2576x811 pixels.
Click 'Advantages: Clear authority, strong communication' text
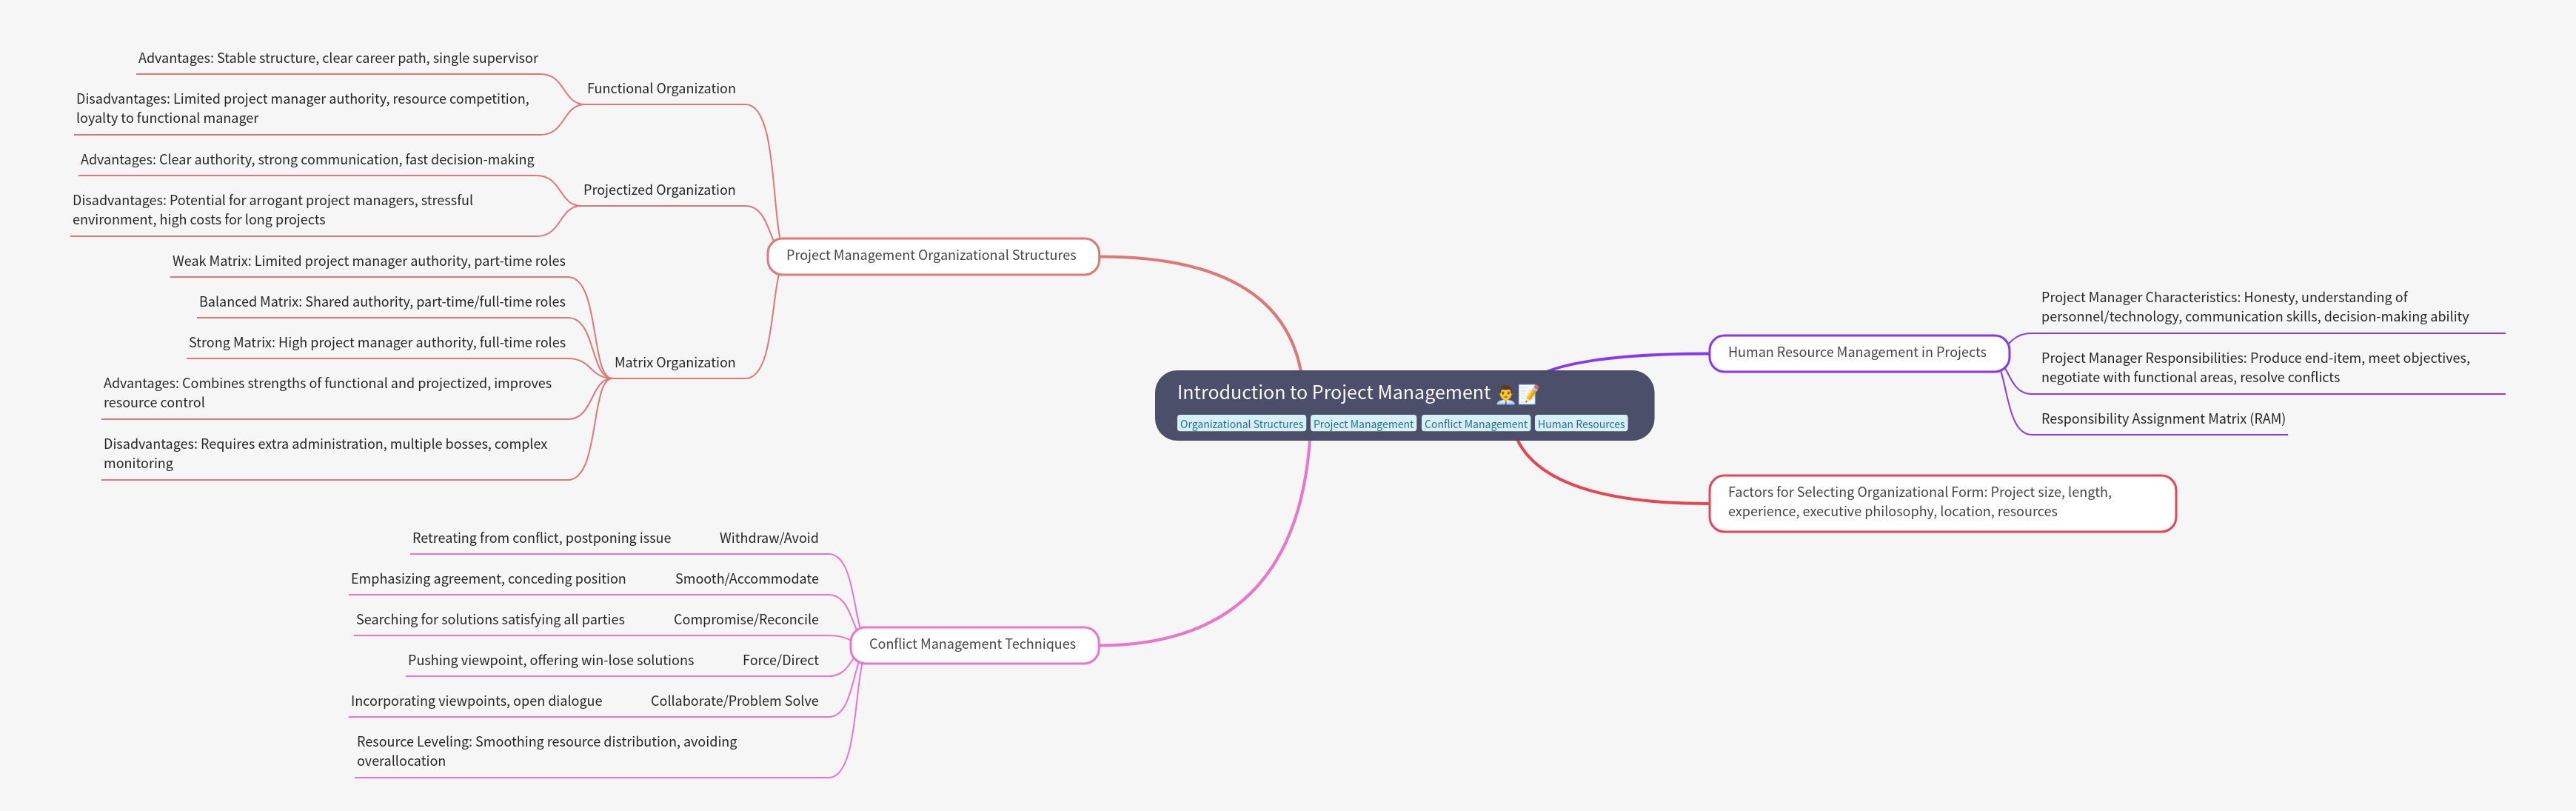pos(307,160)
